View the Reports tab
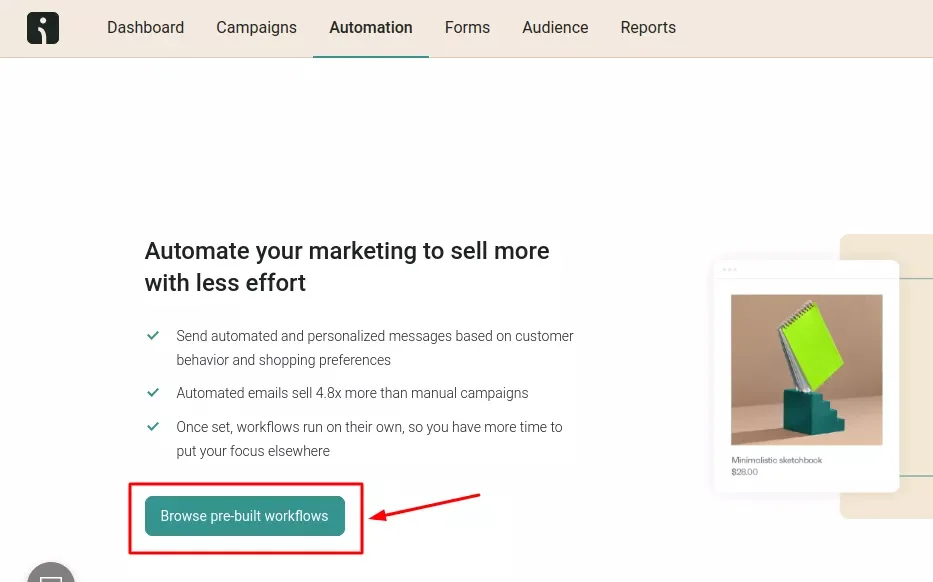Viewport: 933px width, 582px height. pyautogui.click(x=648, y=28)
